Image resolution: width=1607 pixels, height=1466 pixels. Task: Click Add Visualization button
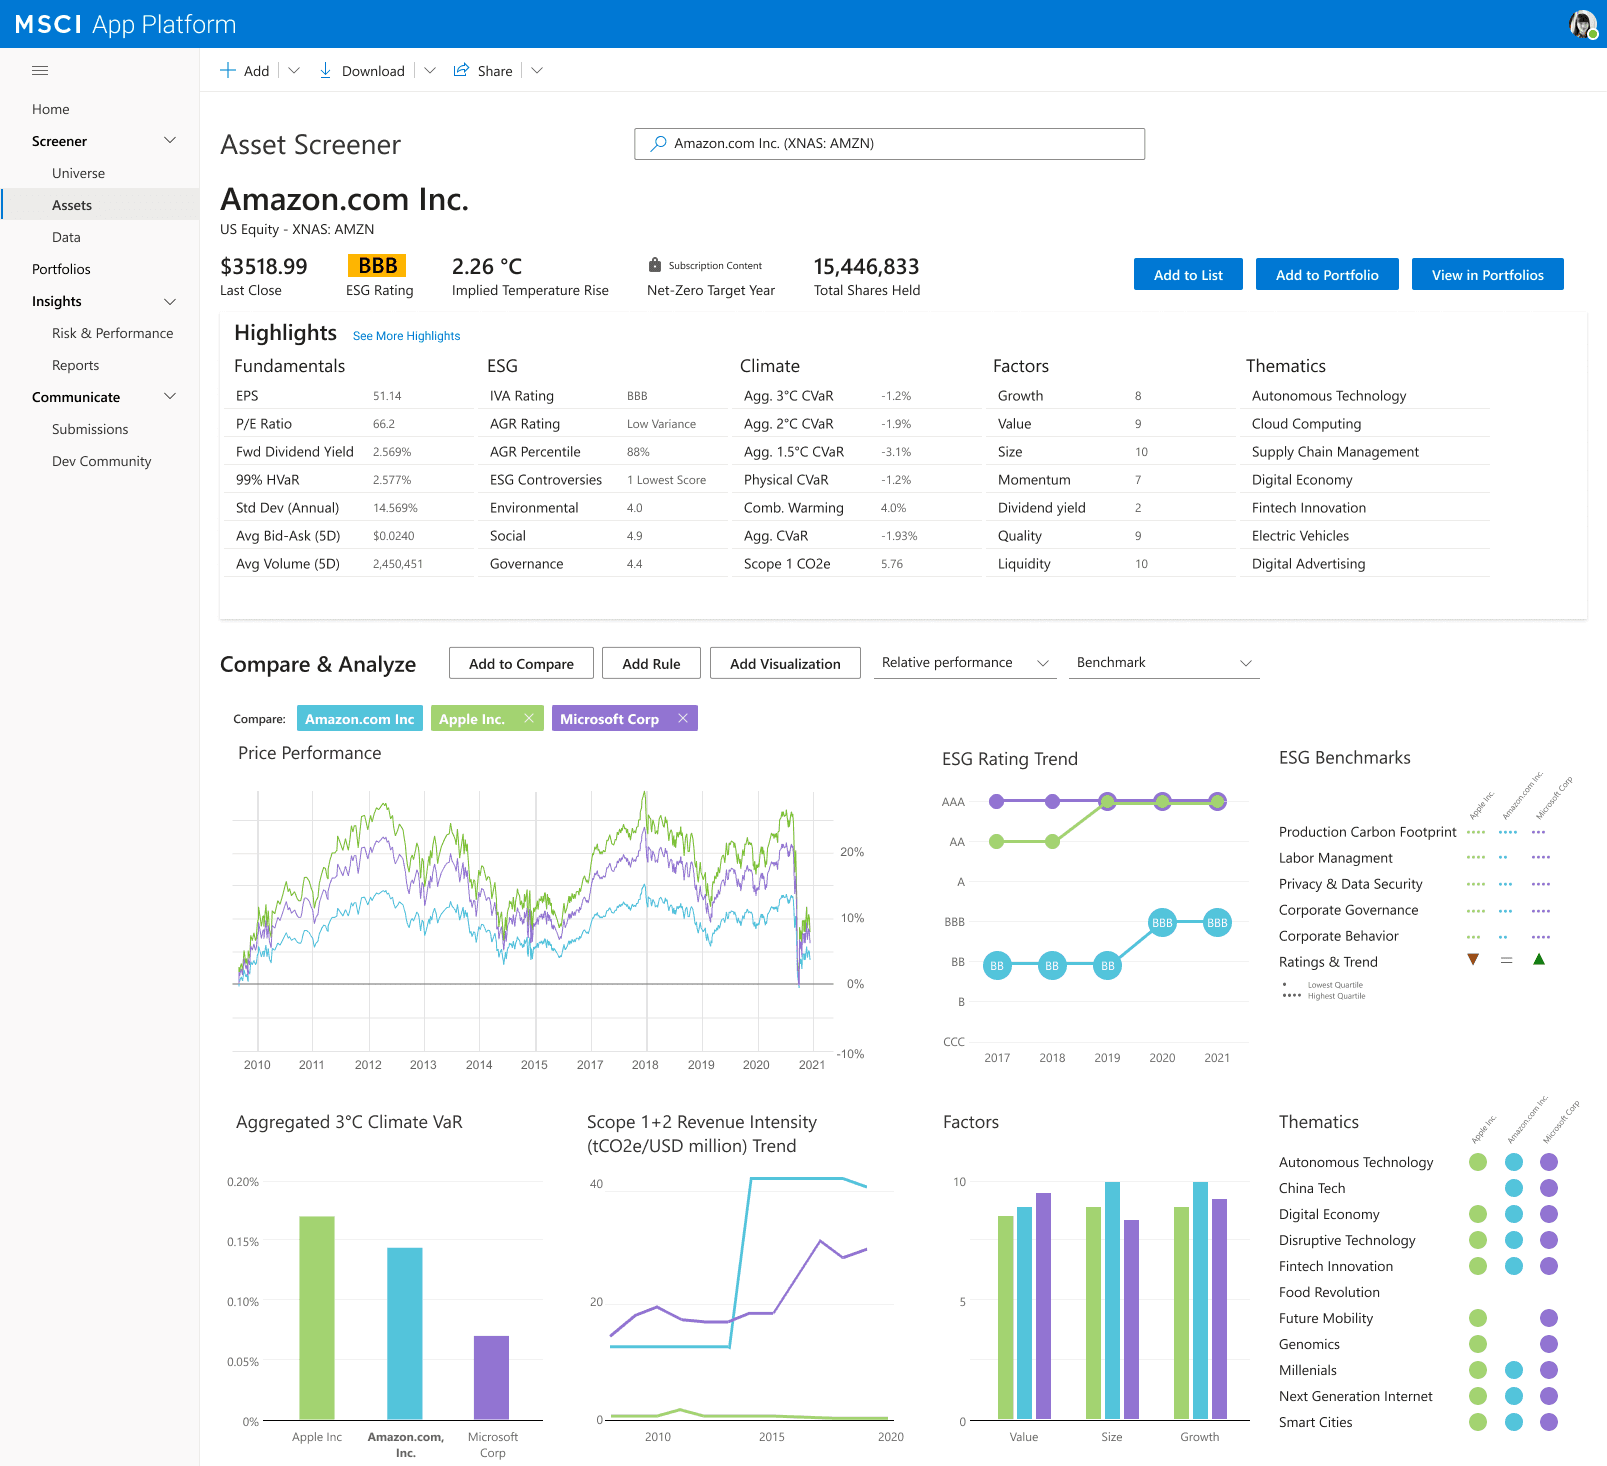click(x=785, y=663)
